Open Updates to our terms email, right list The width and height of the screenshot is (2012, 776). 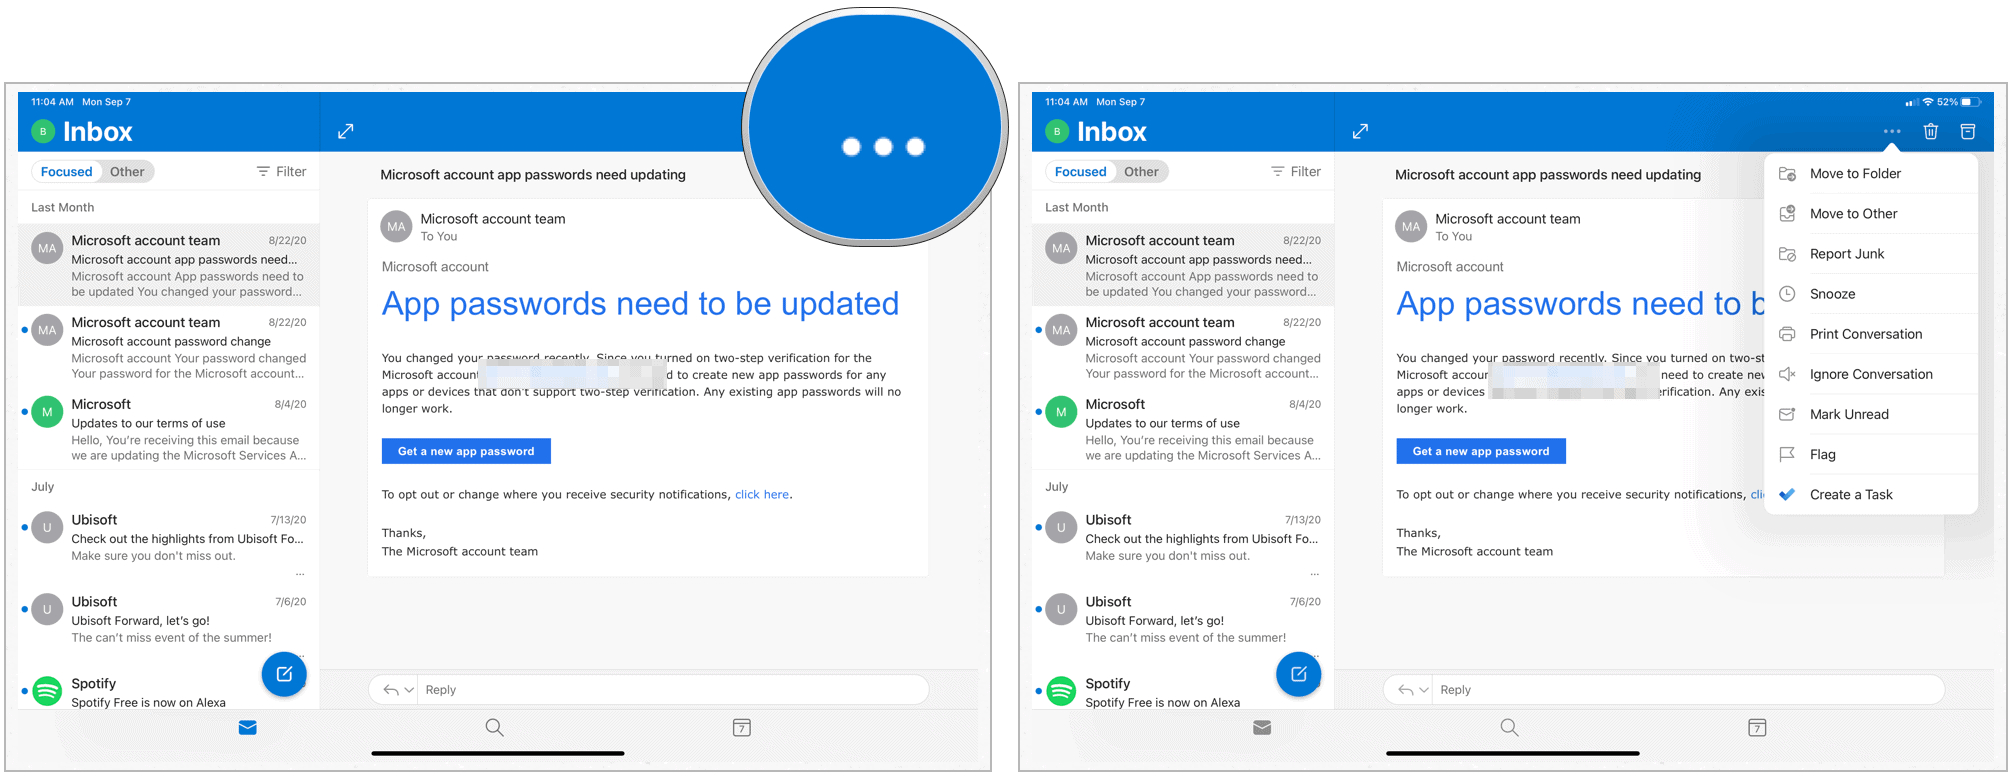pos(1183,429)
